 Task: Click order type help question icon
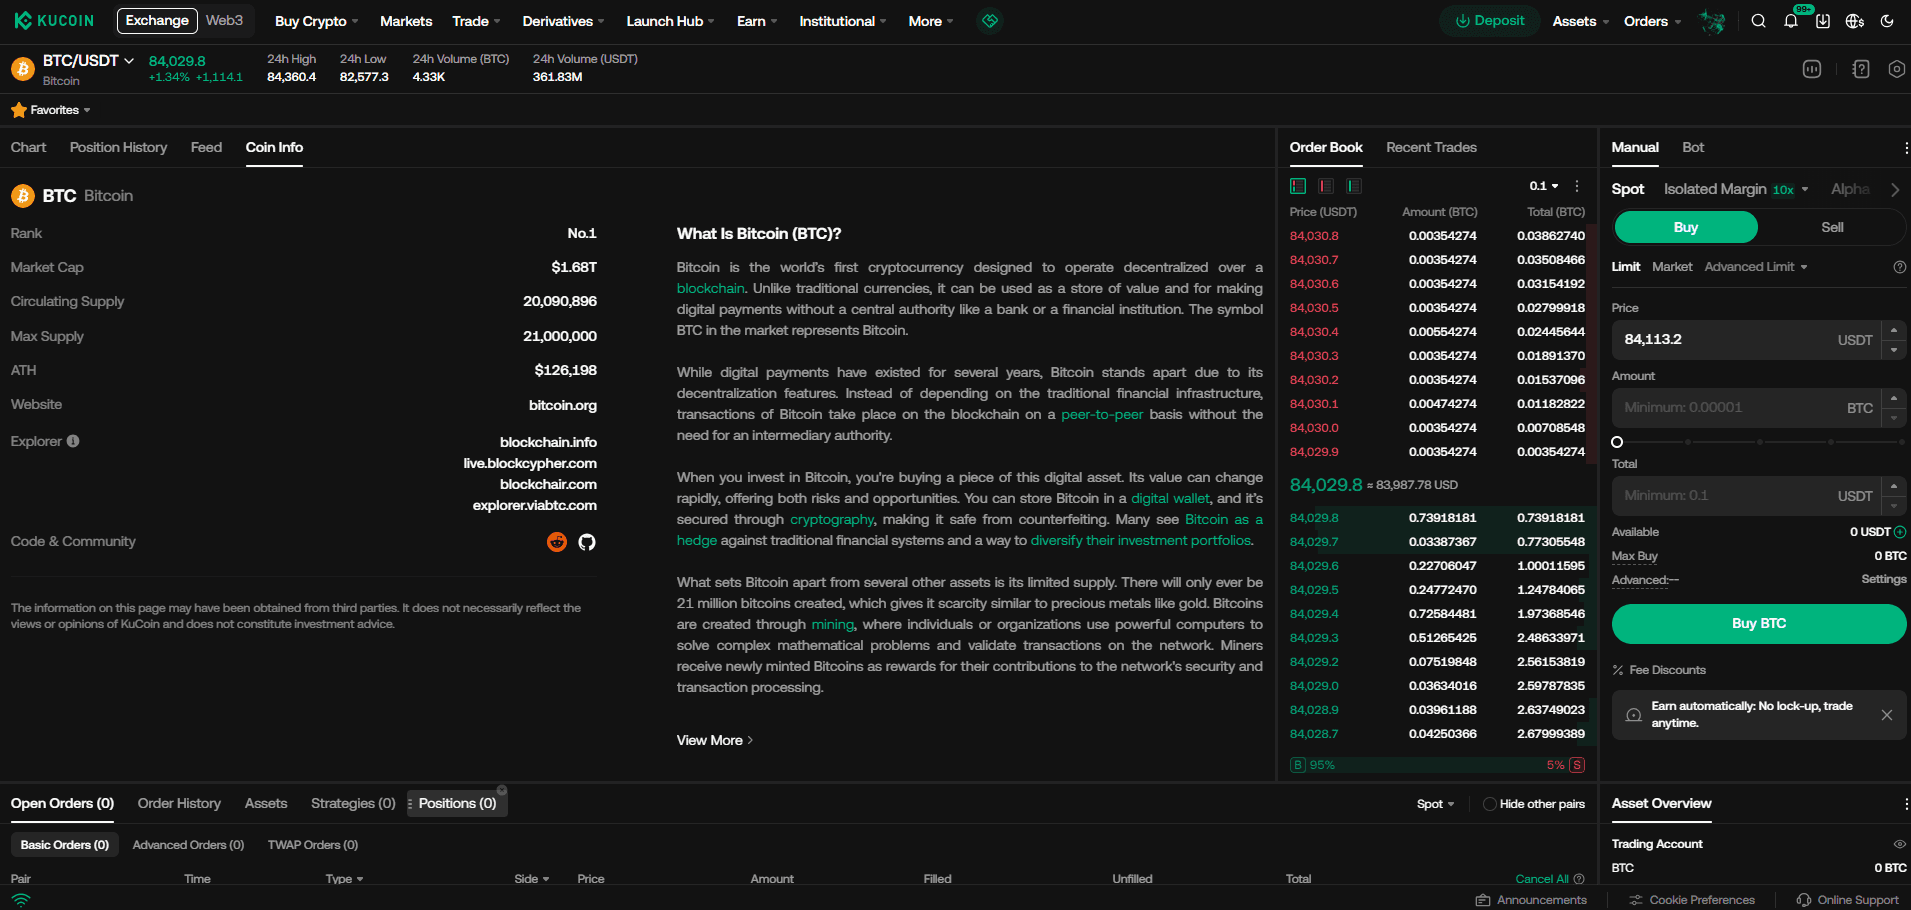(1900, 267)
